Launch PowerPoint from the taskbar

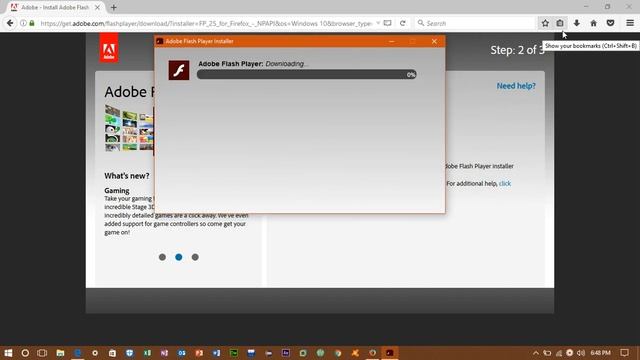199,353
